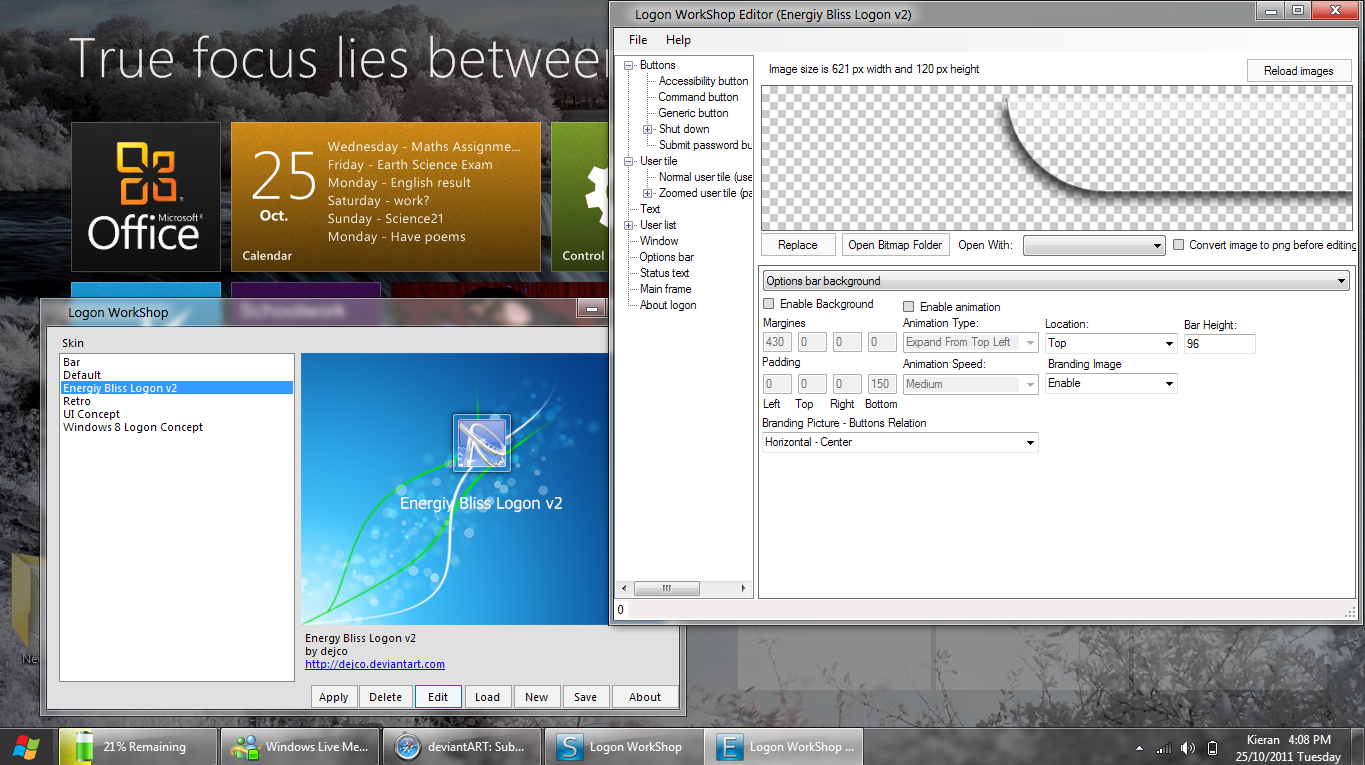Expand the Shut down tree node

(648, 129)
